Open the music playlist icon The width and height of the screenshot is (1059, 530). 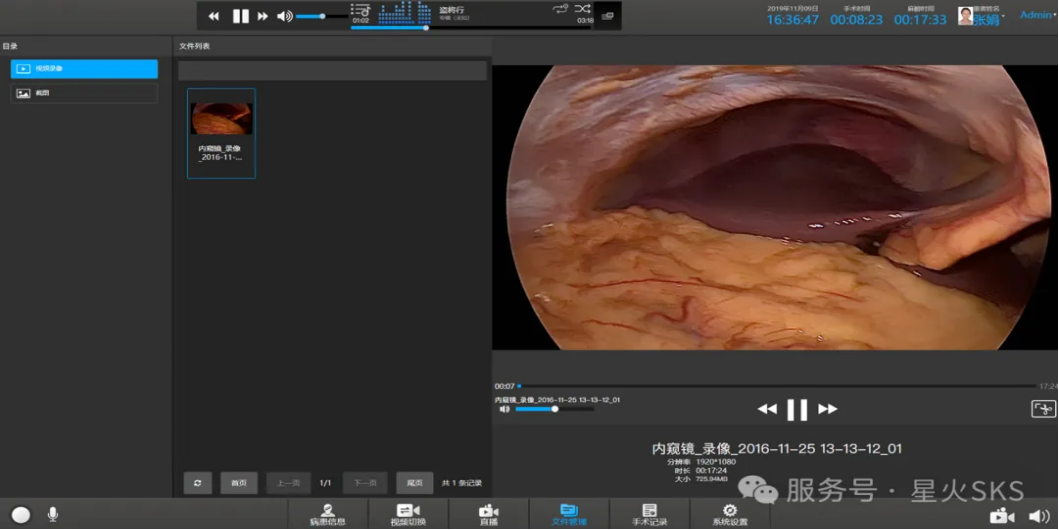point(360,10)
